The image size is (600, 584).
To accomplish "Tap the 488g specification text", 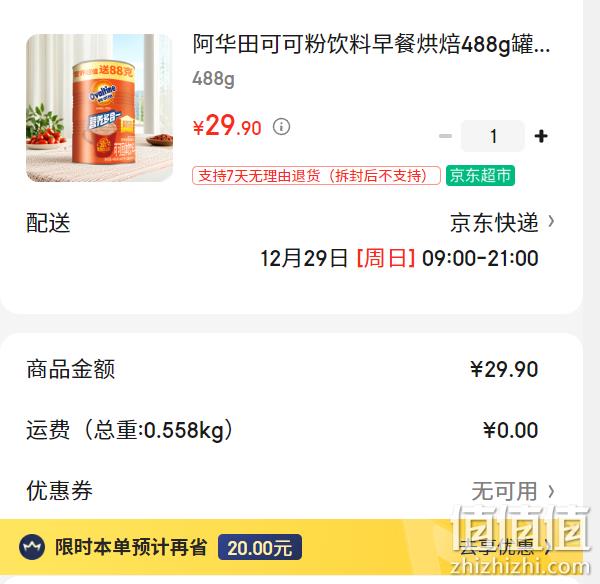I will 213,79.
